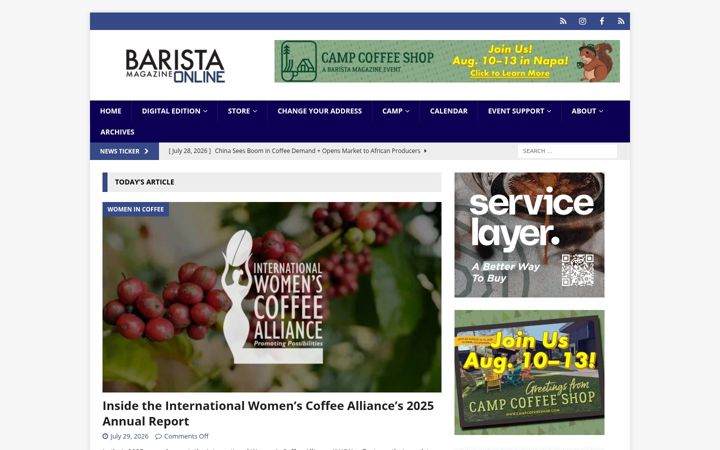Open the first RSS feed icon
This screenshot has width=720, height=450.
coord(563,21)
